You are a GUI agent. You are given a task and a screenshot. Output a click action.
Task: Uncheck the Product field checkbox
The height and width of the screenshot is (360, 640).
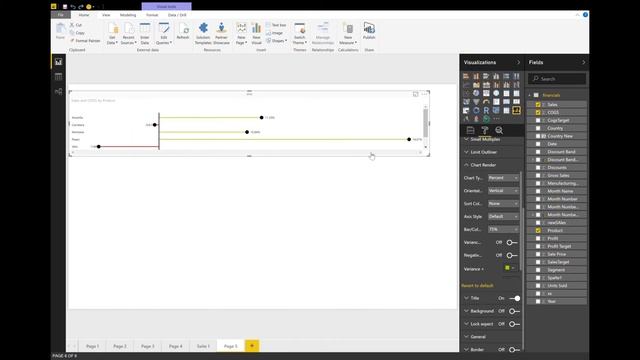pos(538,231)
